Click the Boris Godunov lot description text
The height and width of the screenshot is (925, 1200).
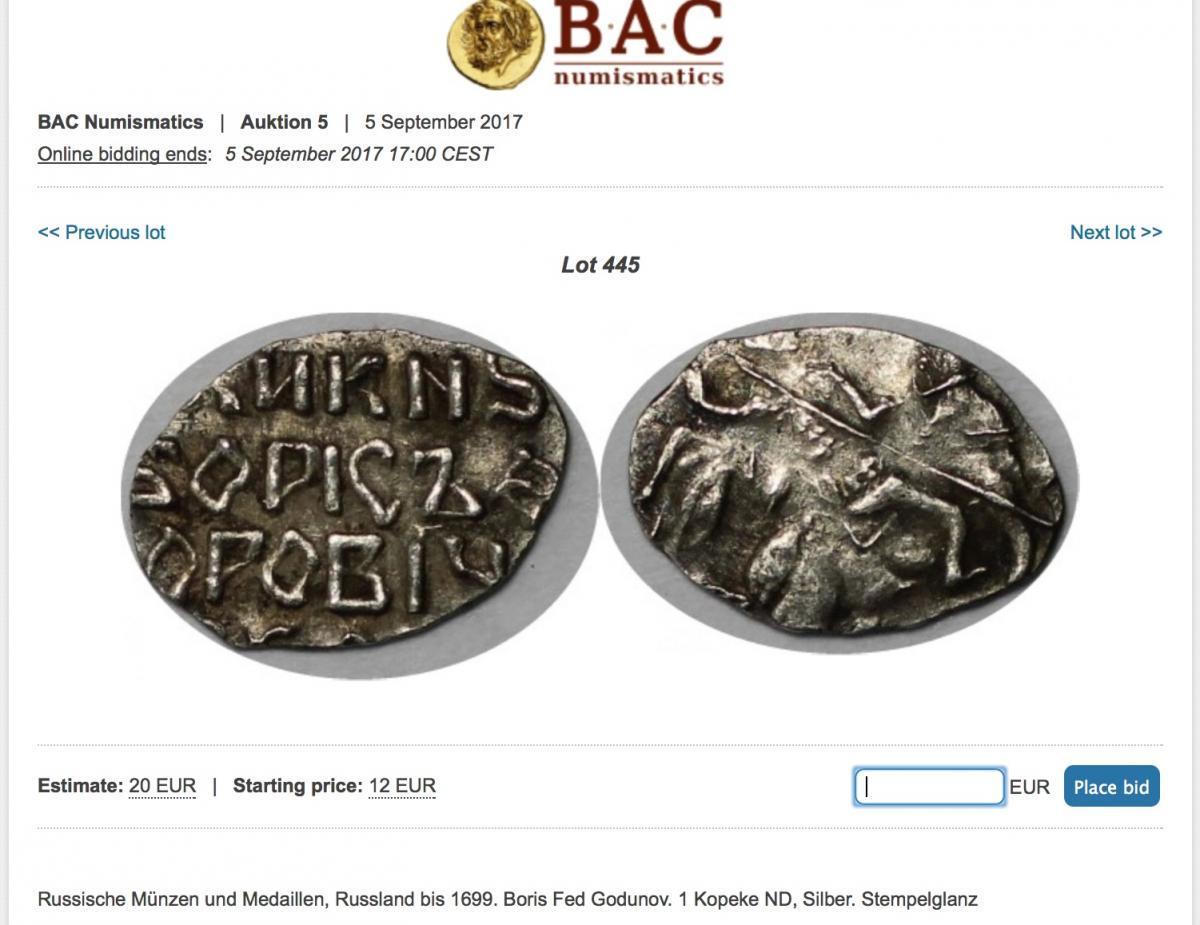click(507, 899)
